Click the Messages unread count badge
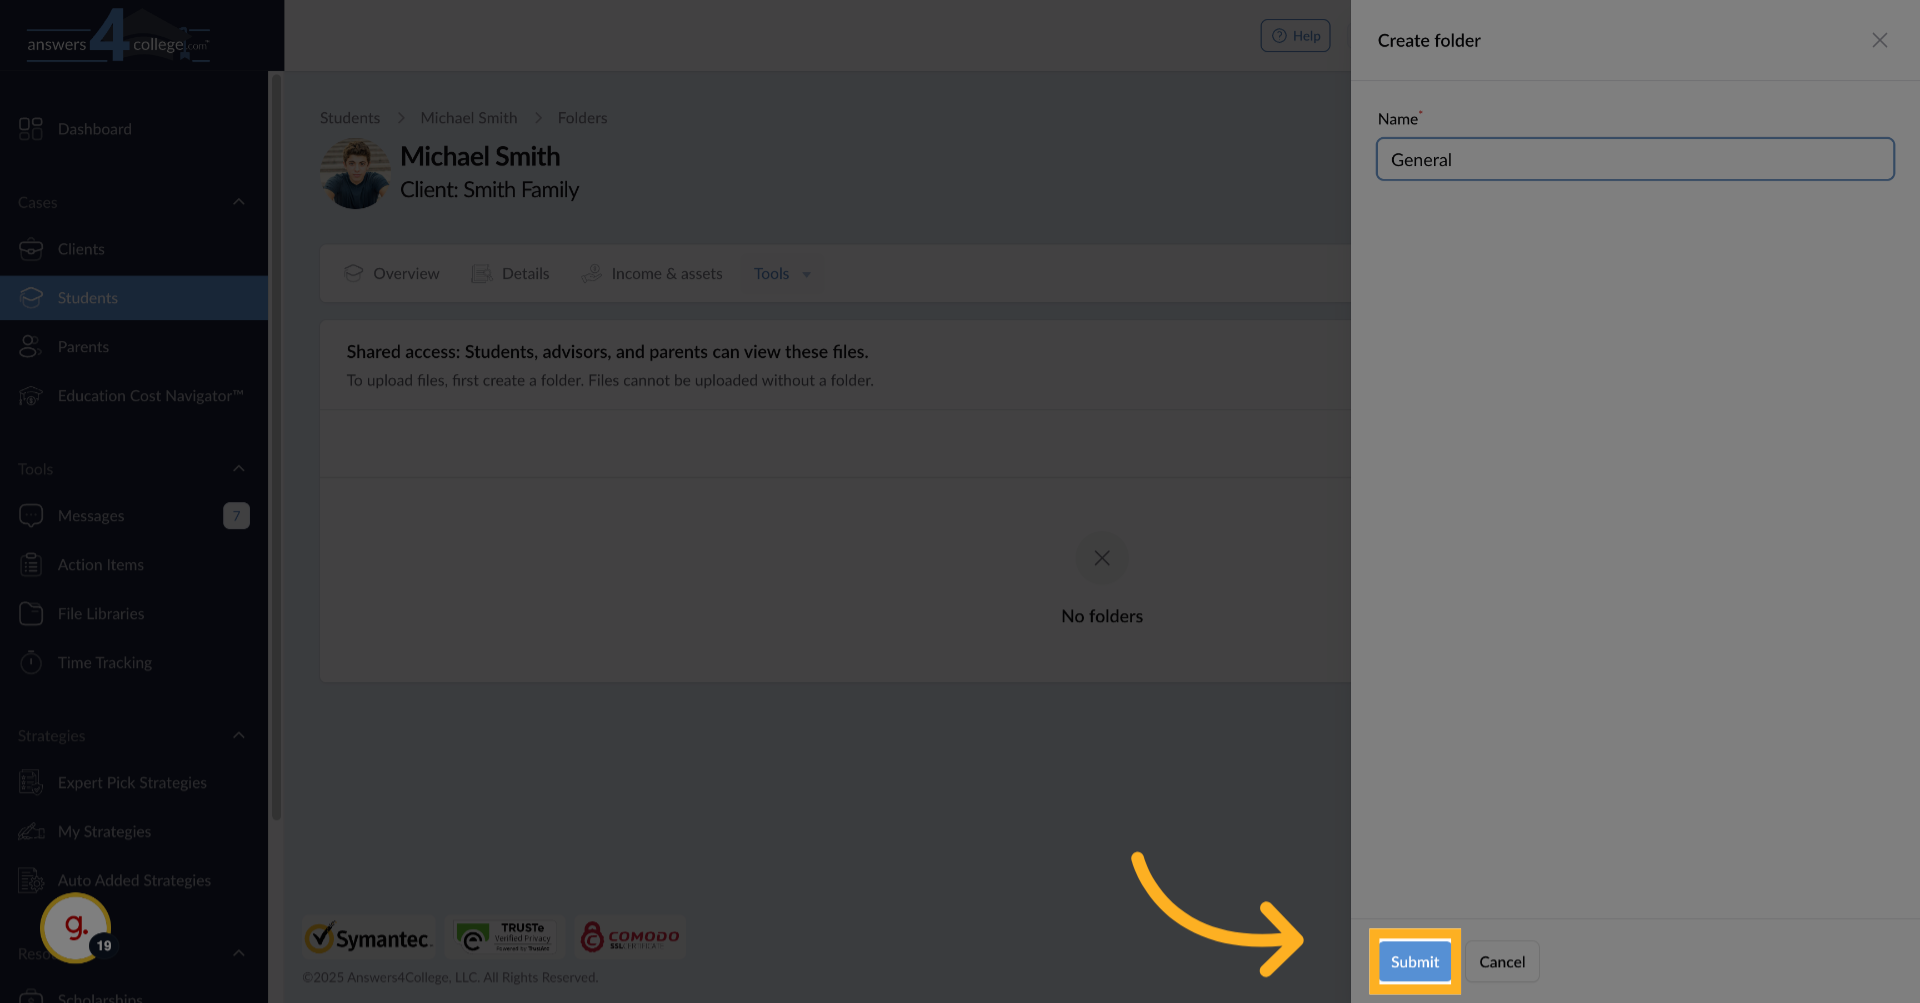The width and height of the screenshot is (1920, 1003). (236, 516)
